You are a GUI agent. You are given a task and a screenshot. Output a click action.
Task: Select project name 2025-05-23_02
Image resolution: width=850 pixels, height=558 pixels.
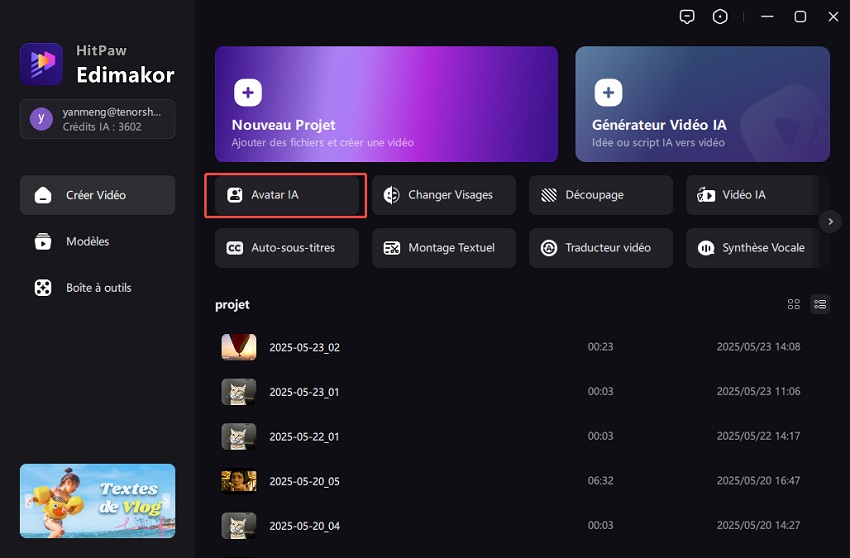click(305, 347)
